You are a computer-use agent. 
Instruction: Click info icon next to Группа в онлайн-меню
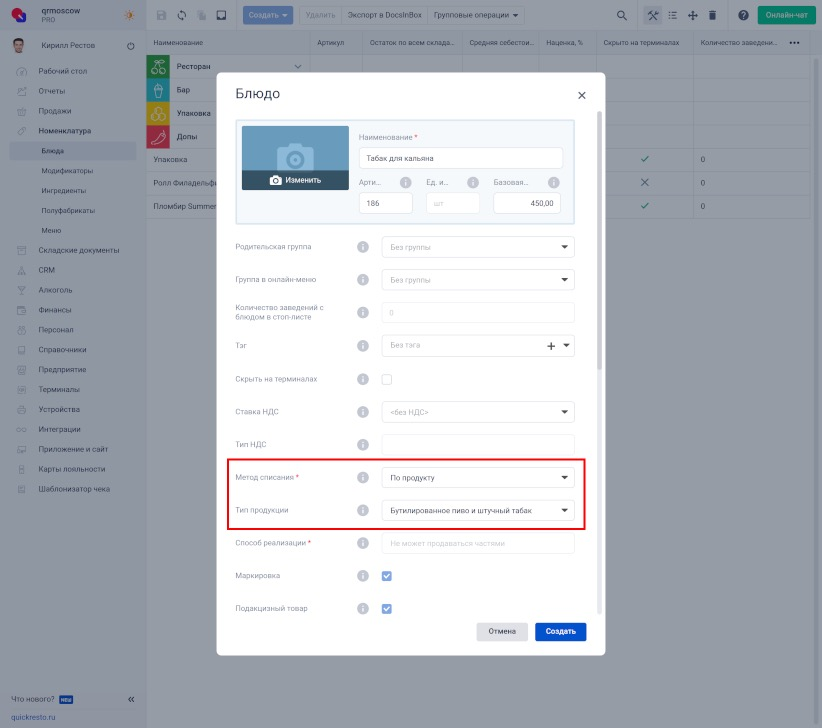click(x=363, y=280)
